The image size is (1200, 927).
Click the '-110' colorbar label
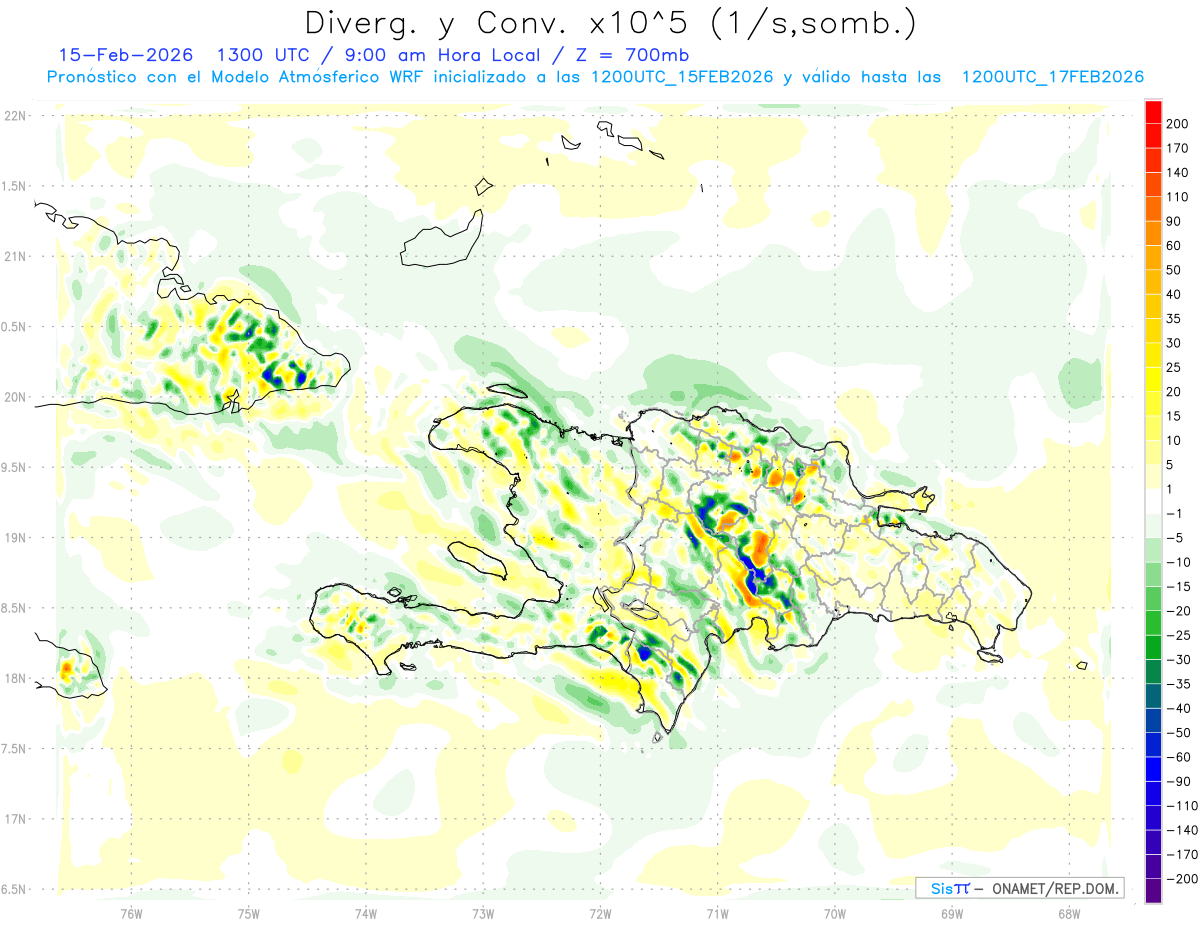[x=1184, y=806]
